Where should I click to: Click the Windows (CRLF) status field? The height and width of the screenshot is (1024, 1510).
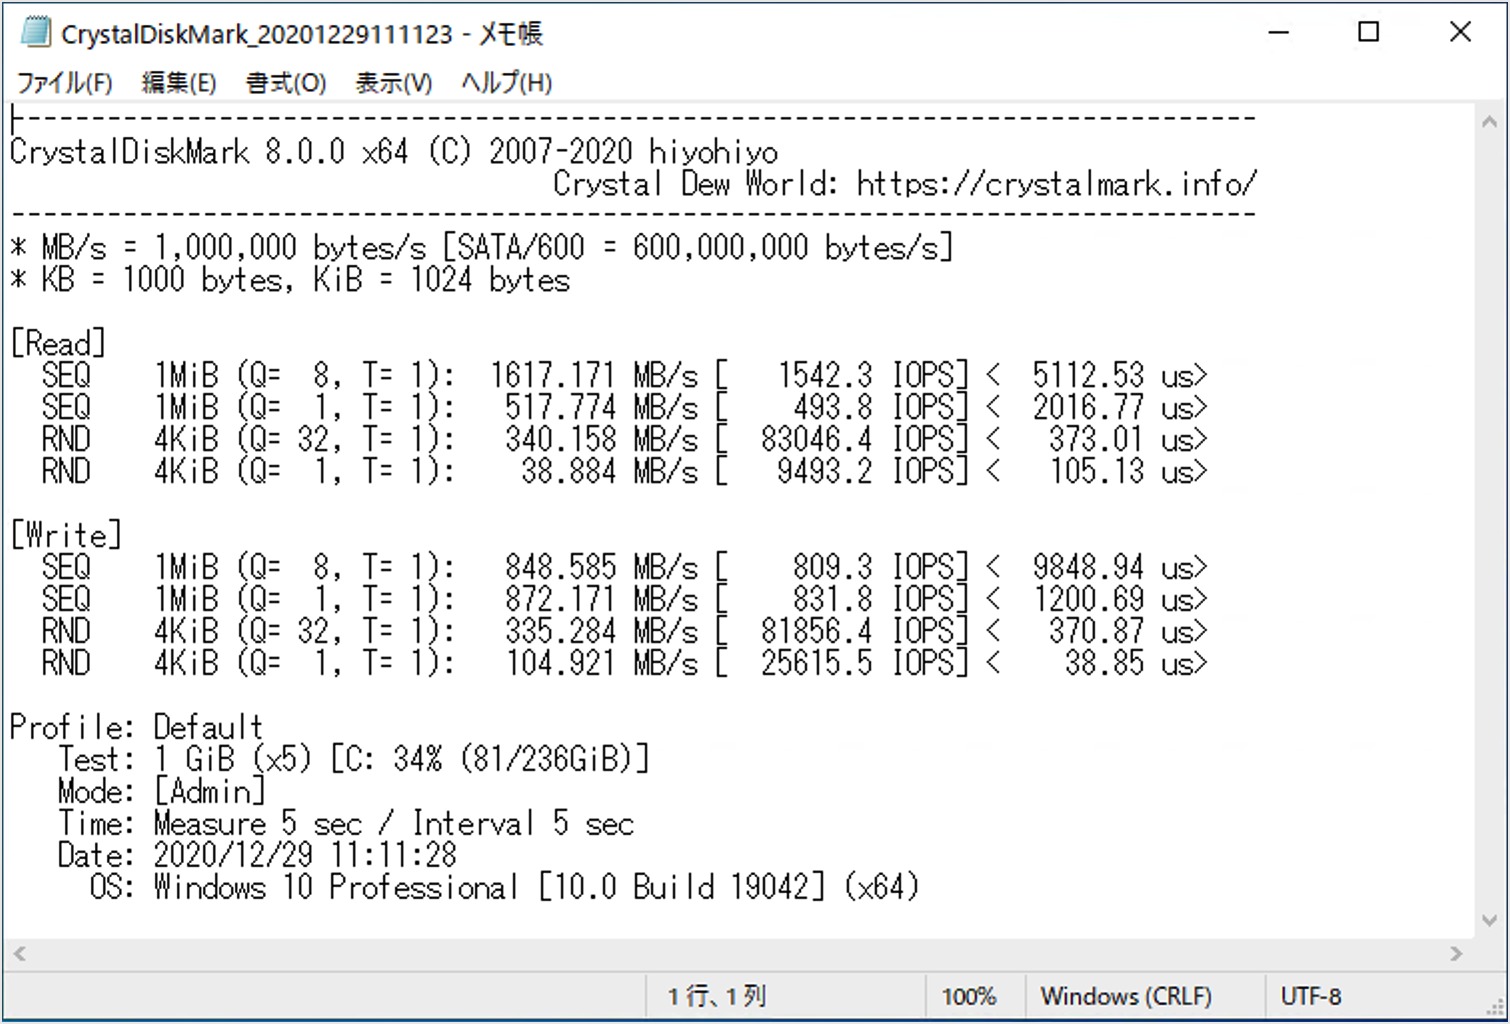pyautogui.click(x=1126, y=996)
